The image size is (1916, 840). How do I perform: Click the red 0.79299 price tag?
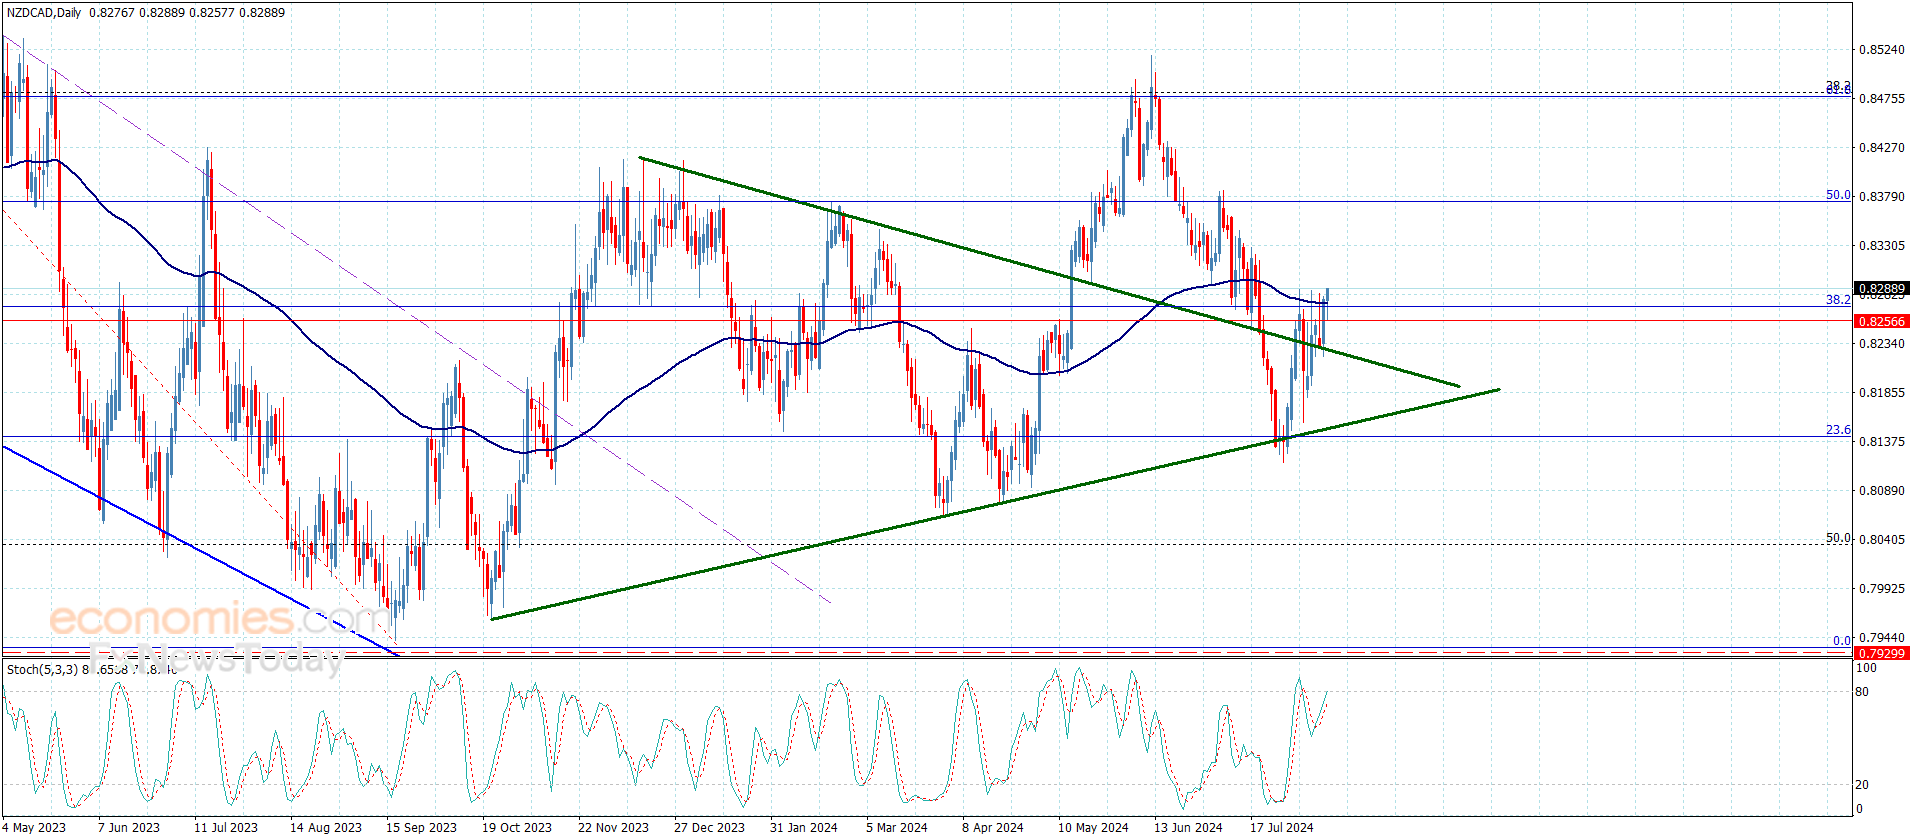[1881, 653]
